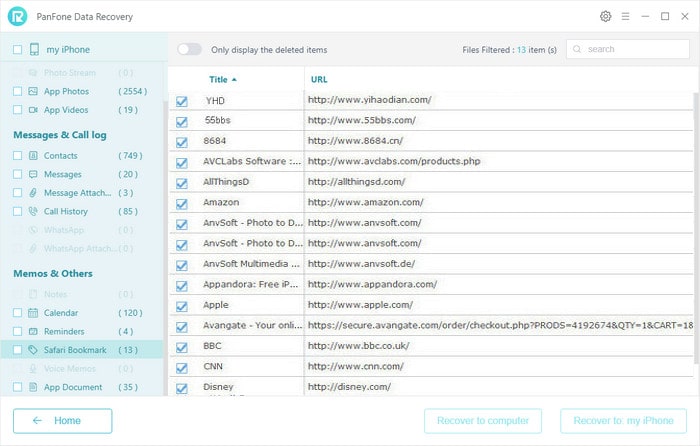Click the Title sort arrow
This screenshot has height=446, width=700.
tap(234, 79)
